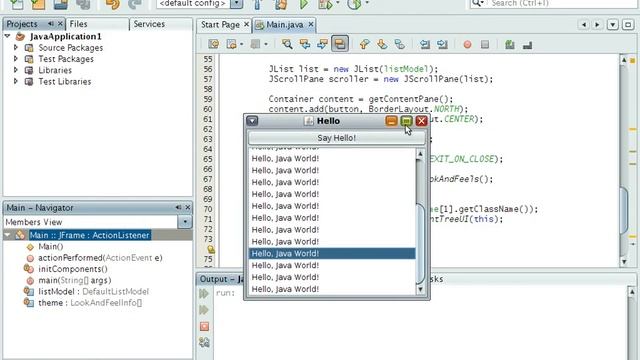The height and width of the screenshot is (360, 640).
Task: Select initComponents() in Navigator
Action: [73, 269]
